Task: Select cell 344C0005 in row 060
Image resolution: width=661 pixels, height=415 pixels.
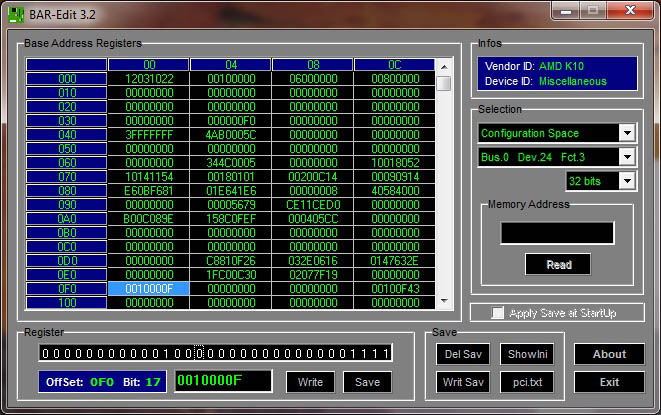Action: [231, 163]
